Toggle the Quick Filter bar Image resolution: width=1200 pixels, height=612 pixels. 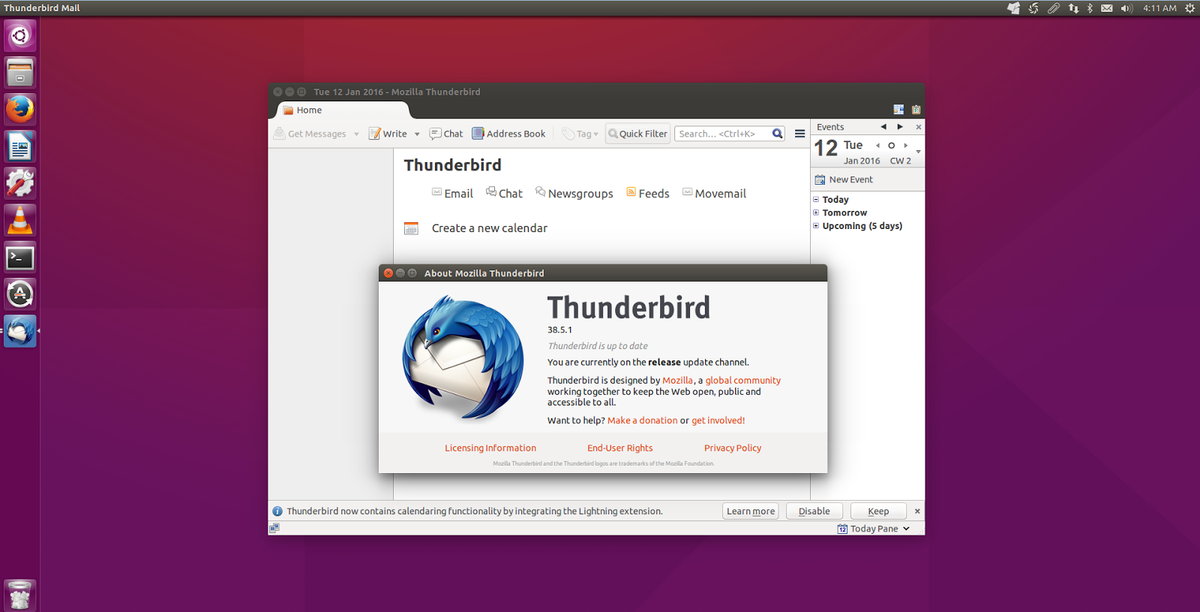[637, 134]
